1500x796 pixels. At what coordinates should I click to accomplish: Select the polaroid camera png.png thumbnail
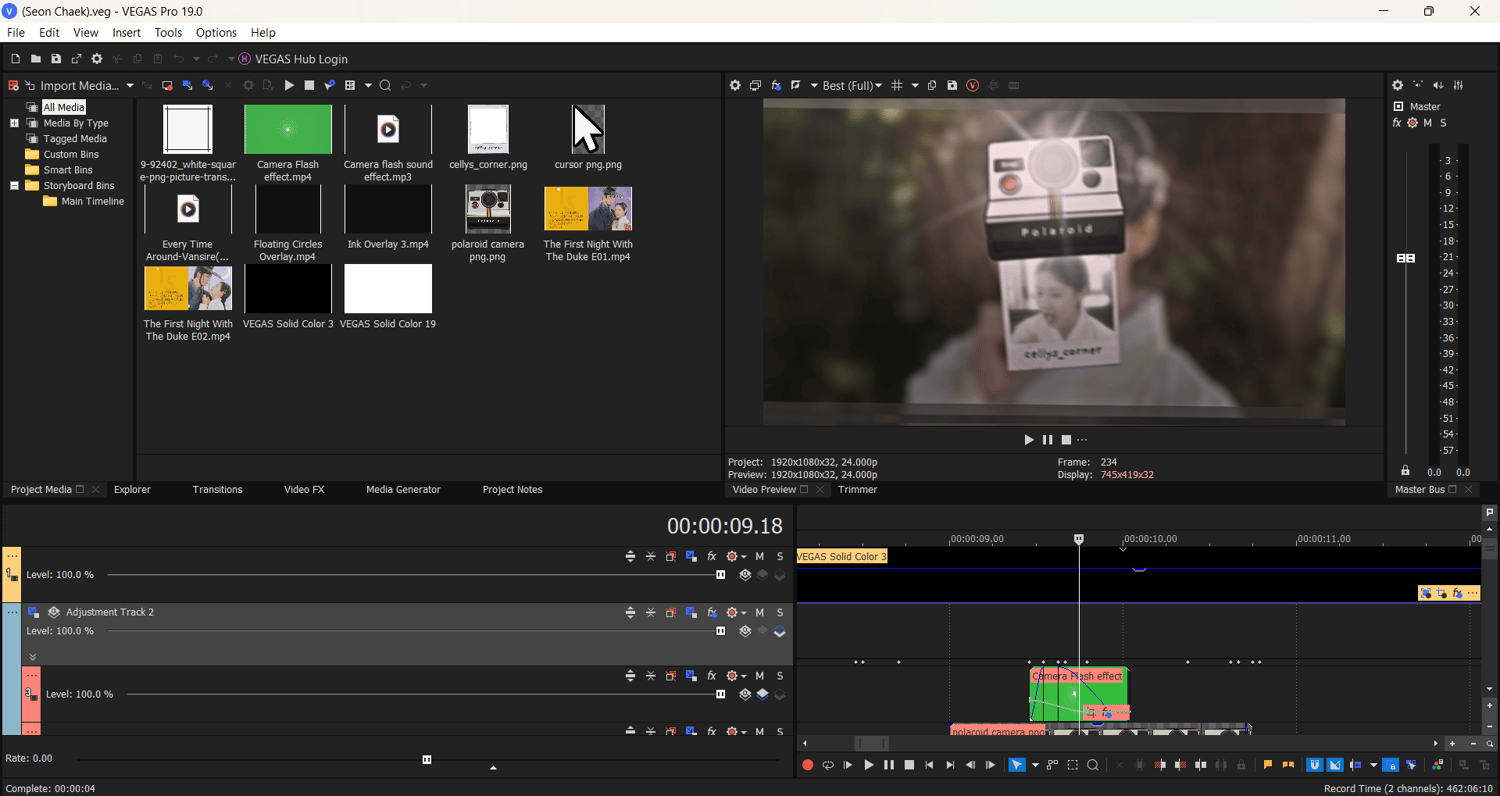[488, 209]
